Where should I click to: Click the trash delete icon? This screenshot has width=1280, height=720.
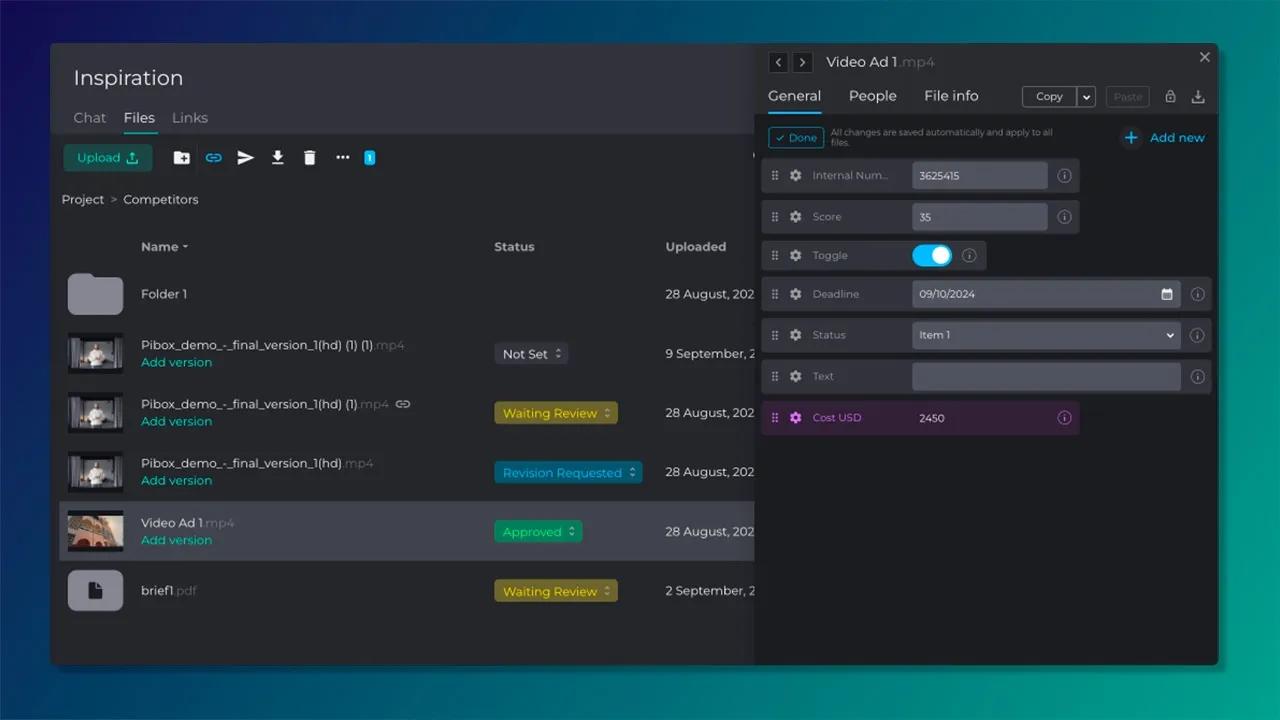(x=309, y=157)
